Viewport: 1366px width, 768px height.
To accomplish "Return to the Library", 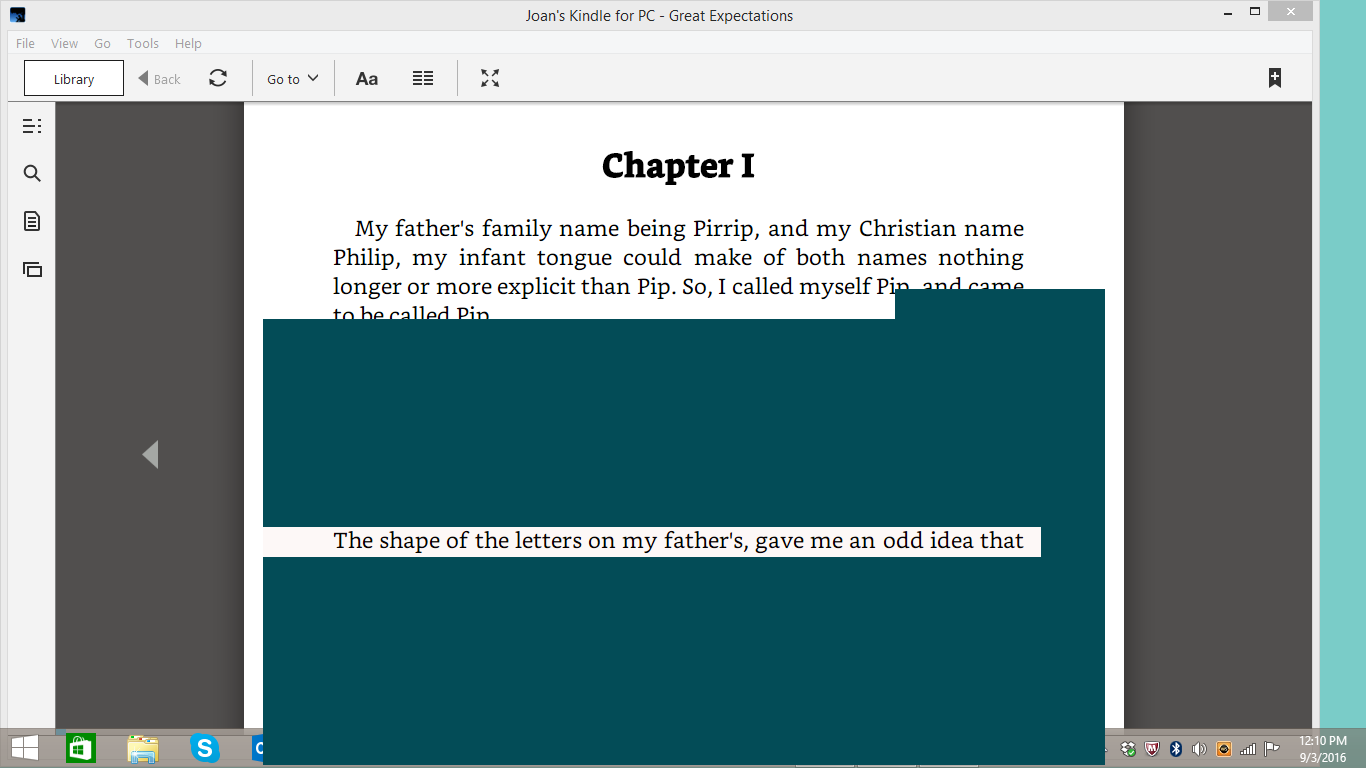I will [73, 77].
